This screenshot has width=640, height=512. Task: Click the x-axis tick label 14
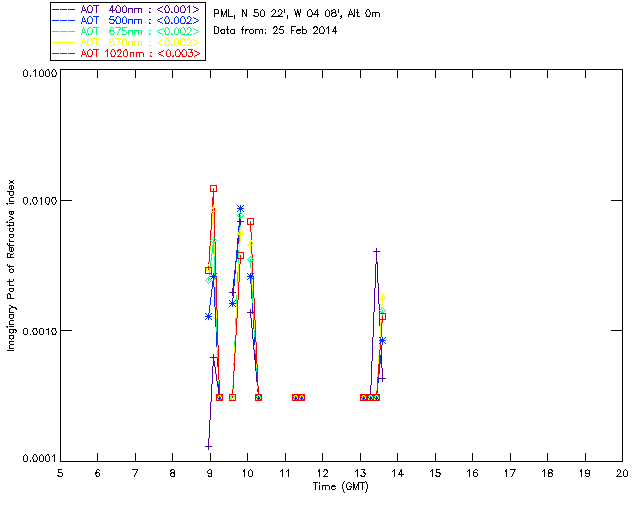398,473
